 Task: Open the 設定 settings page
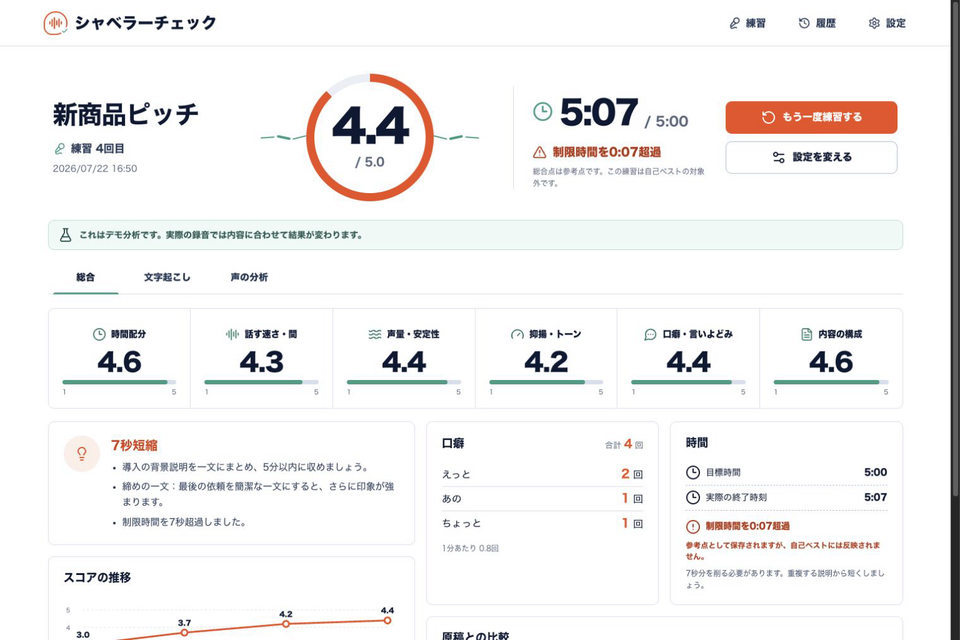[887, 23]
